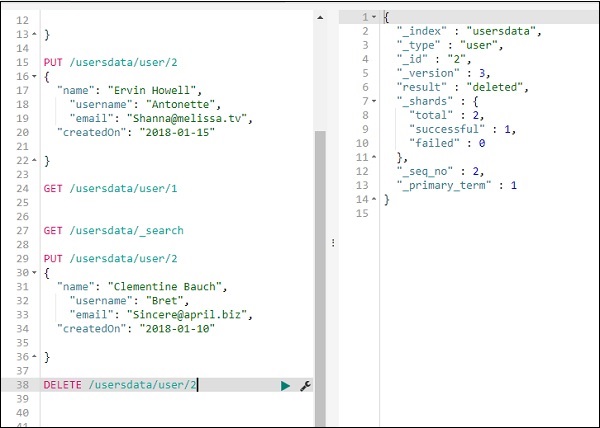Click fold marker on response line 11
The image size is (600, 428).
(x=374, y=157)
